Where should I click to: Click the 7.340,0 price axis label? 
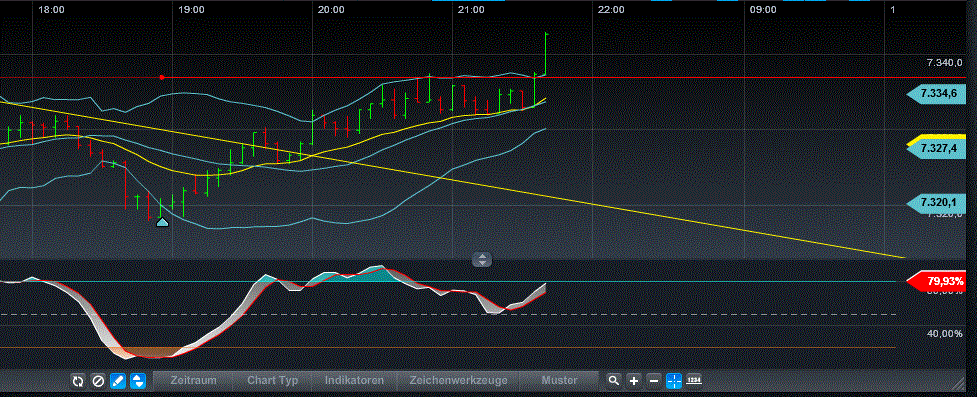tap(944, 63)
